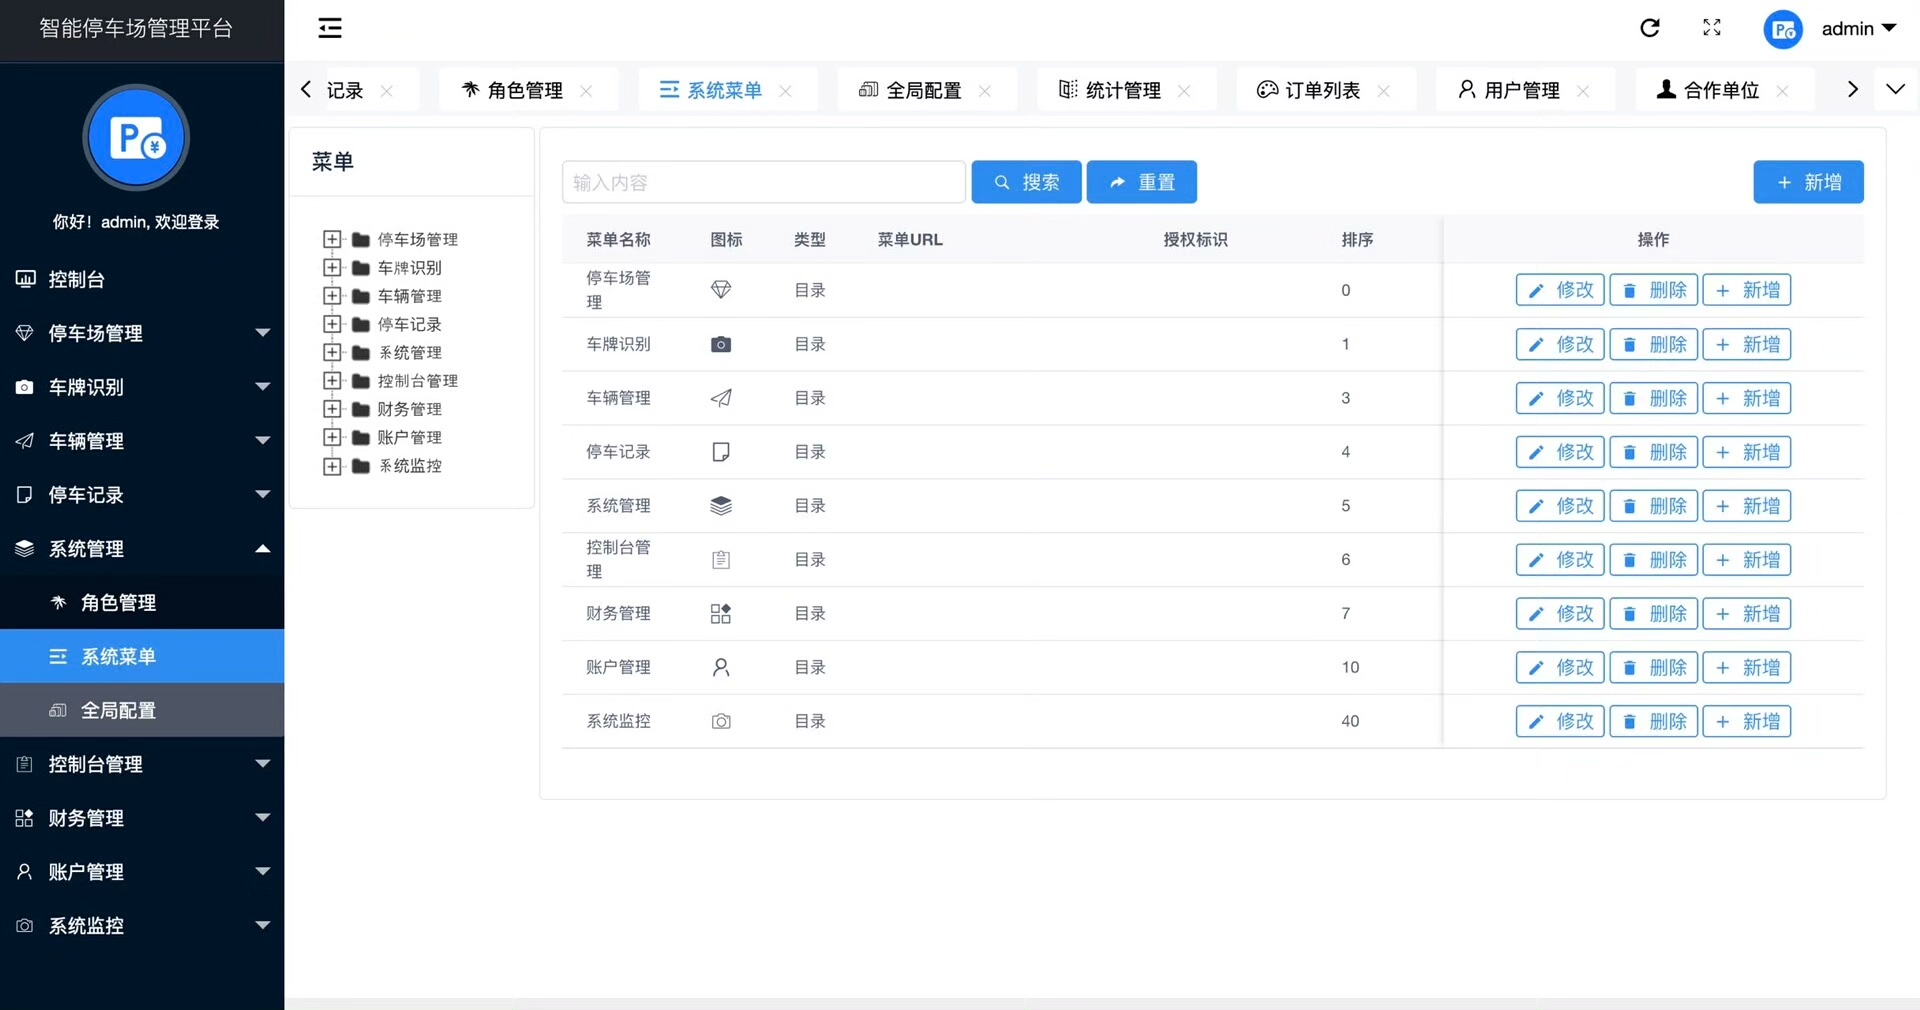Focus the 输入内容 search field
Viewport: 1920px width, 1010px height.
click(x=763, y=182)
